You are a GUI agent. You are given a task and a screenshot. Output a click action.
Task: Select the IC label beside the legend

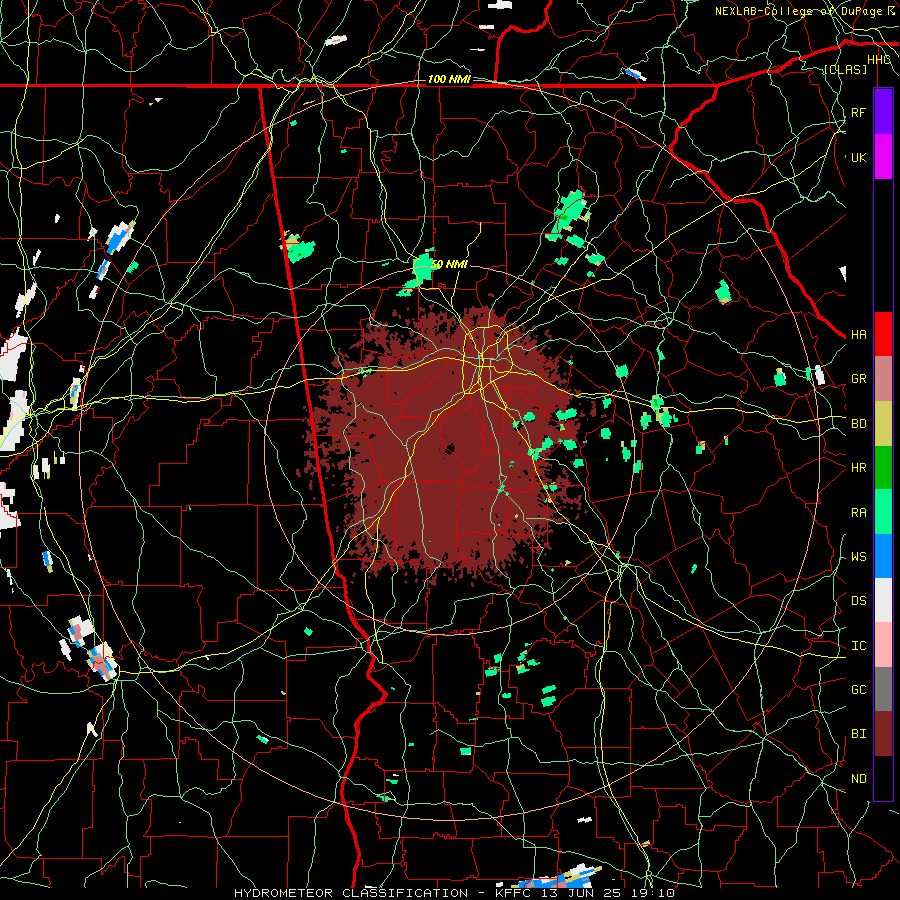[858, 646]
